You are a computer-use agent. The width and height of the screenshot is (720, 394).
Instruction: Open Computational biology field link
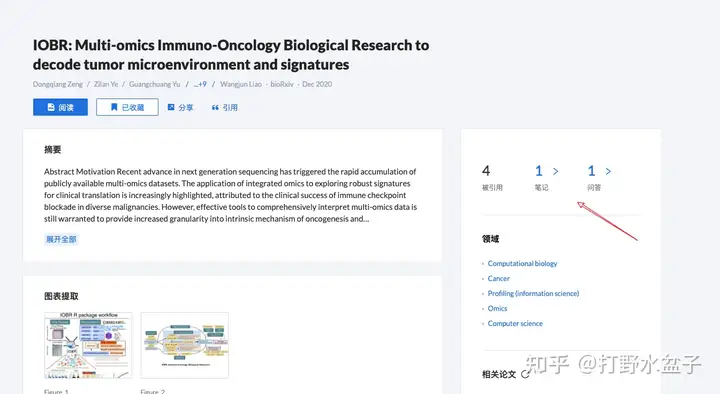[x=523, y=264]
